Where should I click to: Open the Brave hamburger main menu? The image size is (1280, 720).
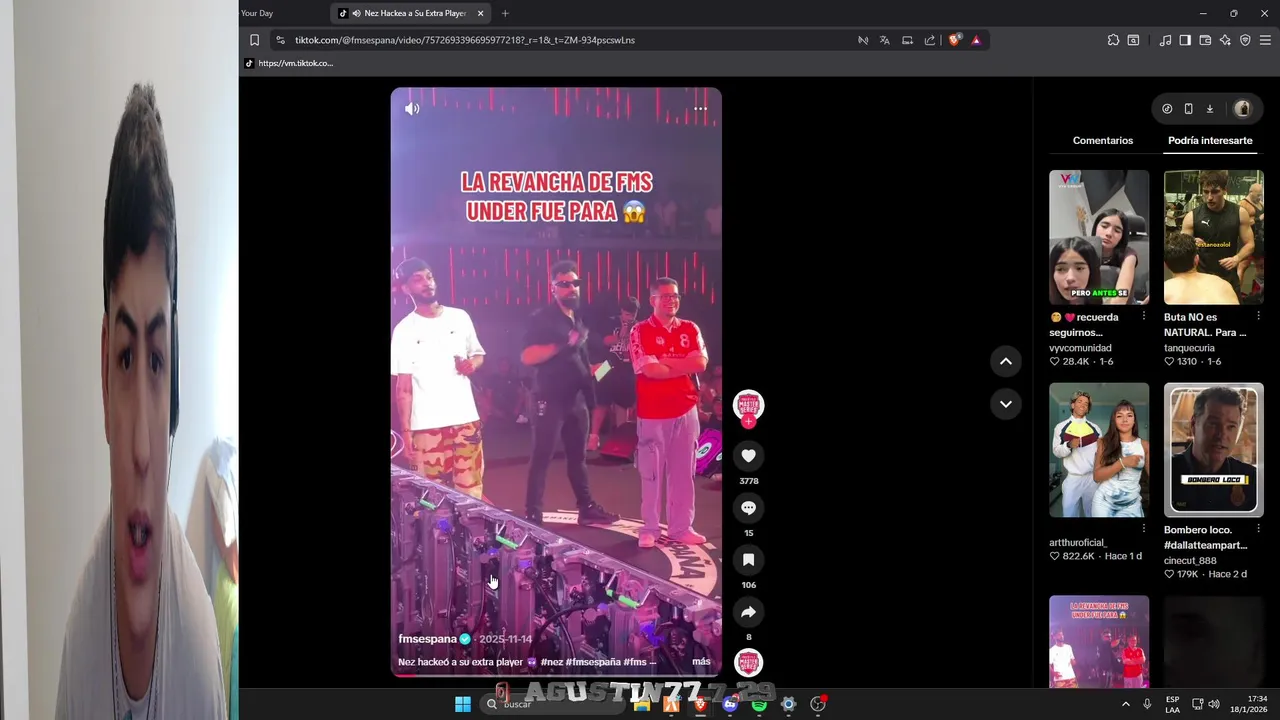click(x=1265, y=40)
